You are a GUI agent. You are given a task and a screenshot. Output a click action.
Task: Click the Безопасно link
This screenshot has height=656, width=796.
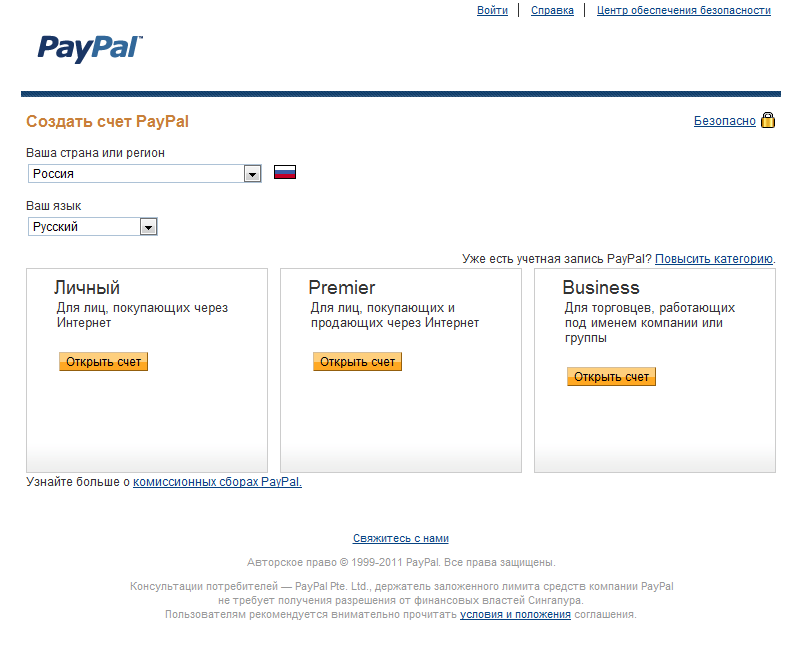[724, 121]
